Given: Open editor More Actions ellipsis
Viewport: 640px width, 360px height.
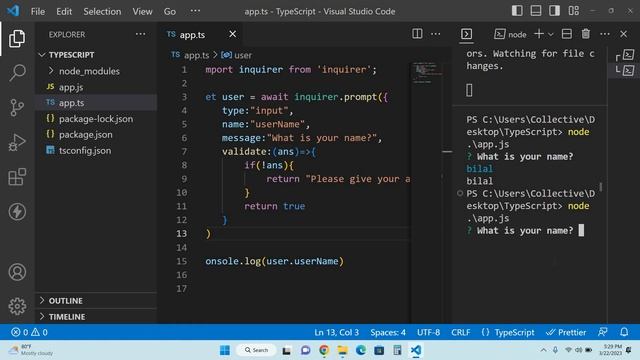Looking at the screenshot, I should [436, 34].
